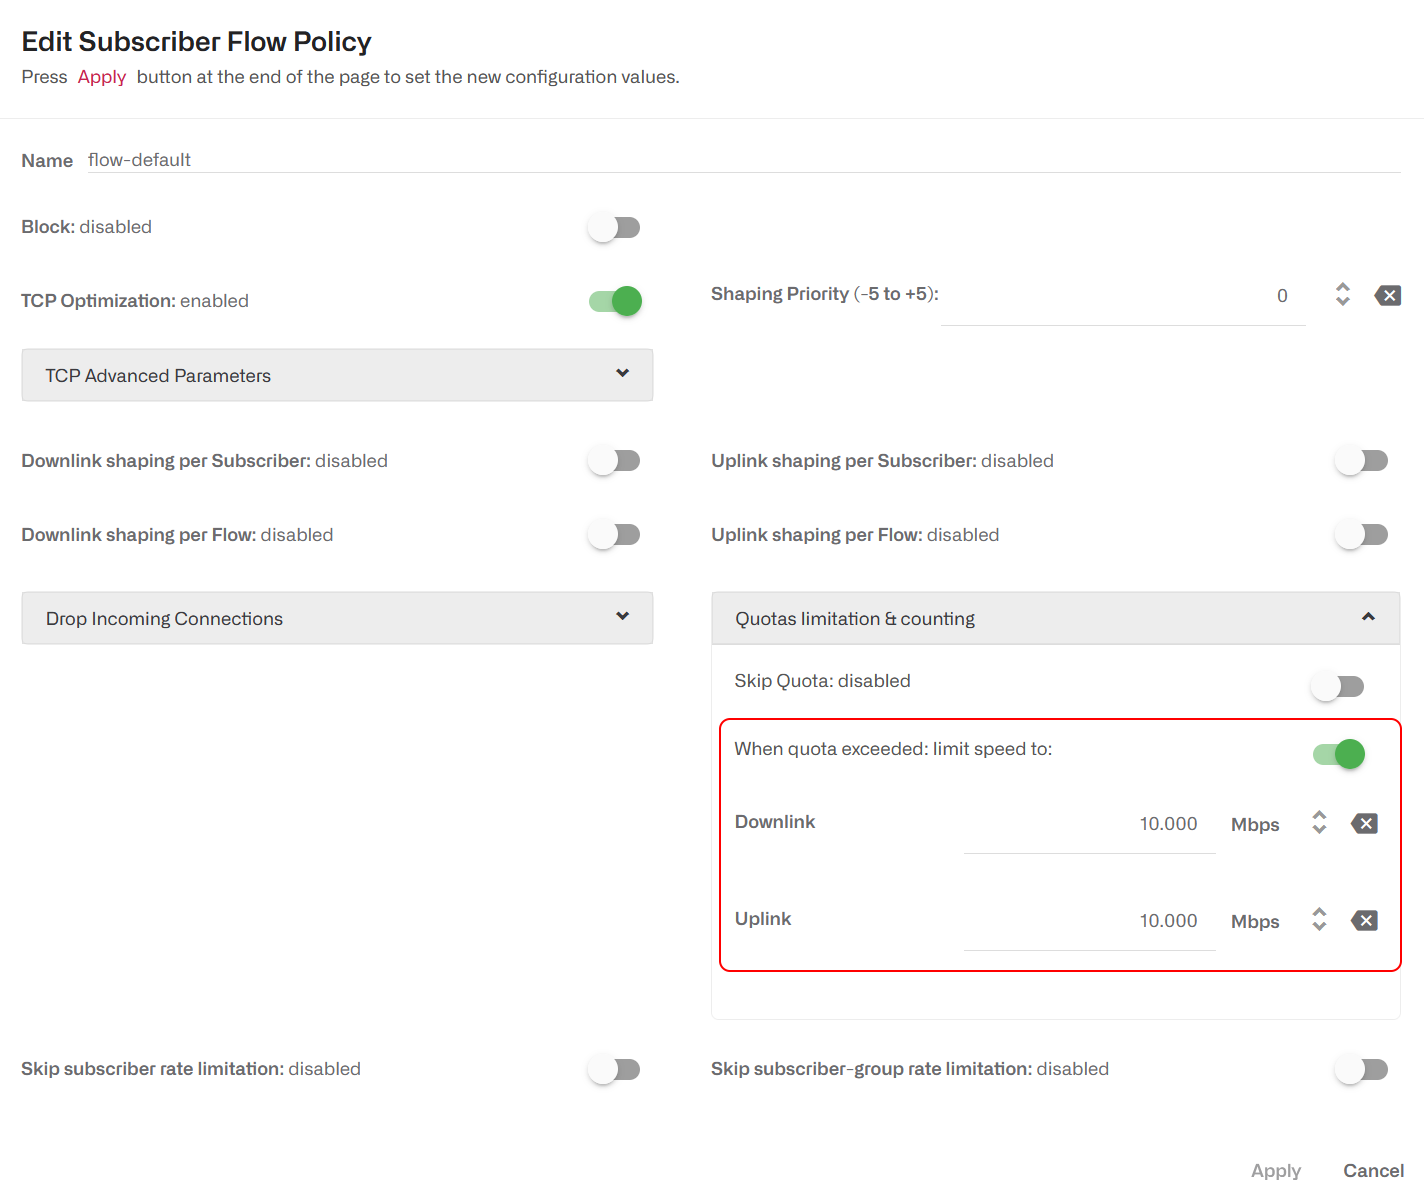
Task: Click the Downlink Mbps unit label
Action: [1255, 825]
